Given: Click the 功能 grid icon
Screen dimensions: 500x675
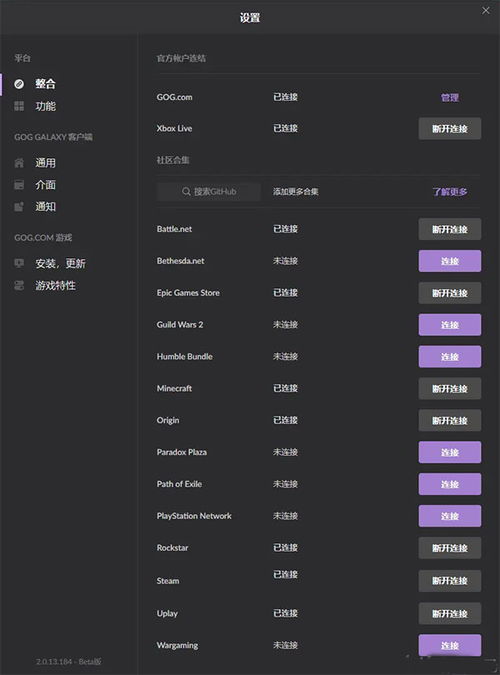Looking at the screenshot, I should (x=19, y=106).
